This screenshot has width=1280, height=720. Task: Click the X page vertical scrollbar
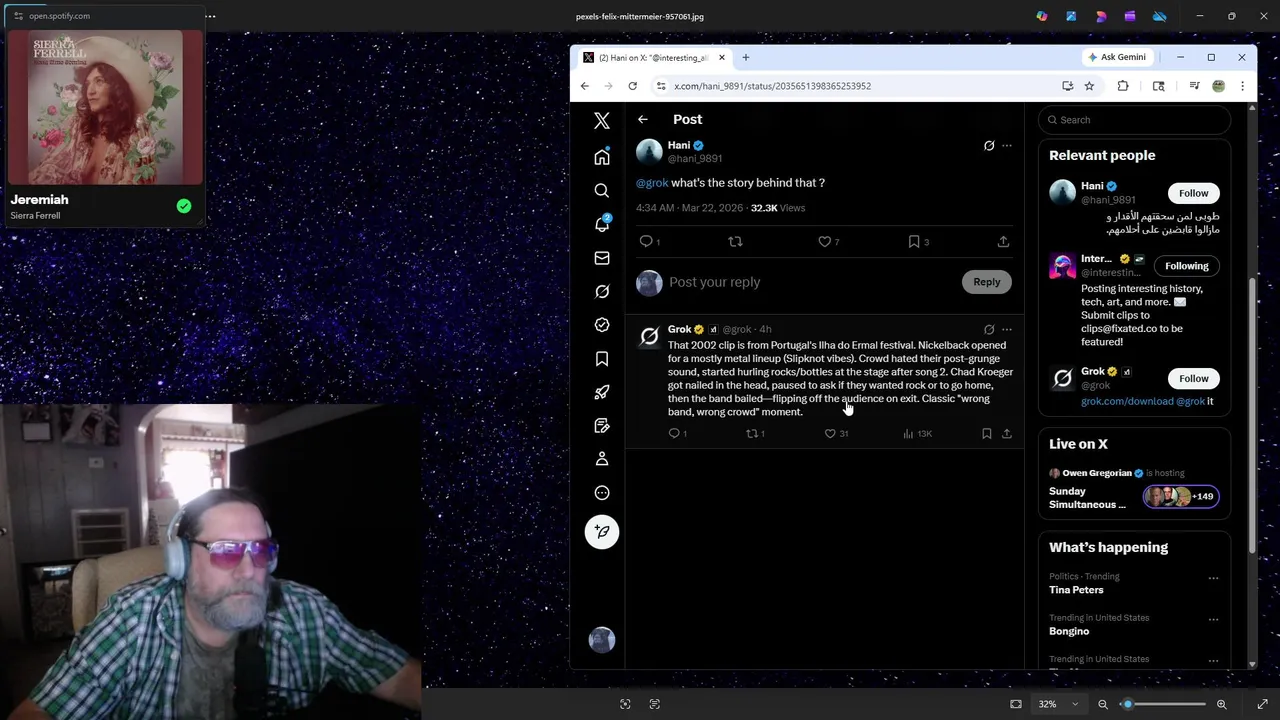[x=1252, y=415]
